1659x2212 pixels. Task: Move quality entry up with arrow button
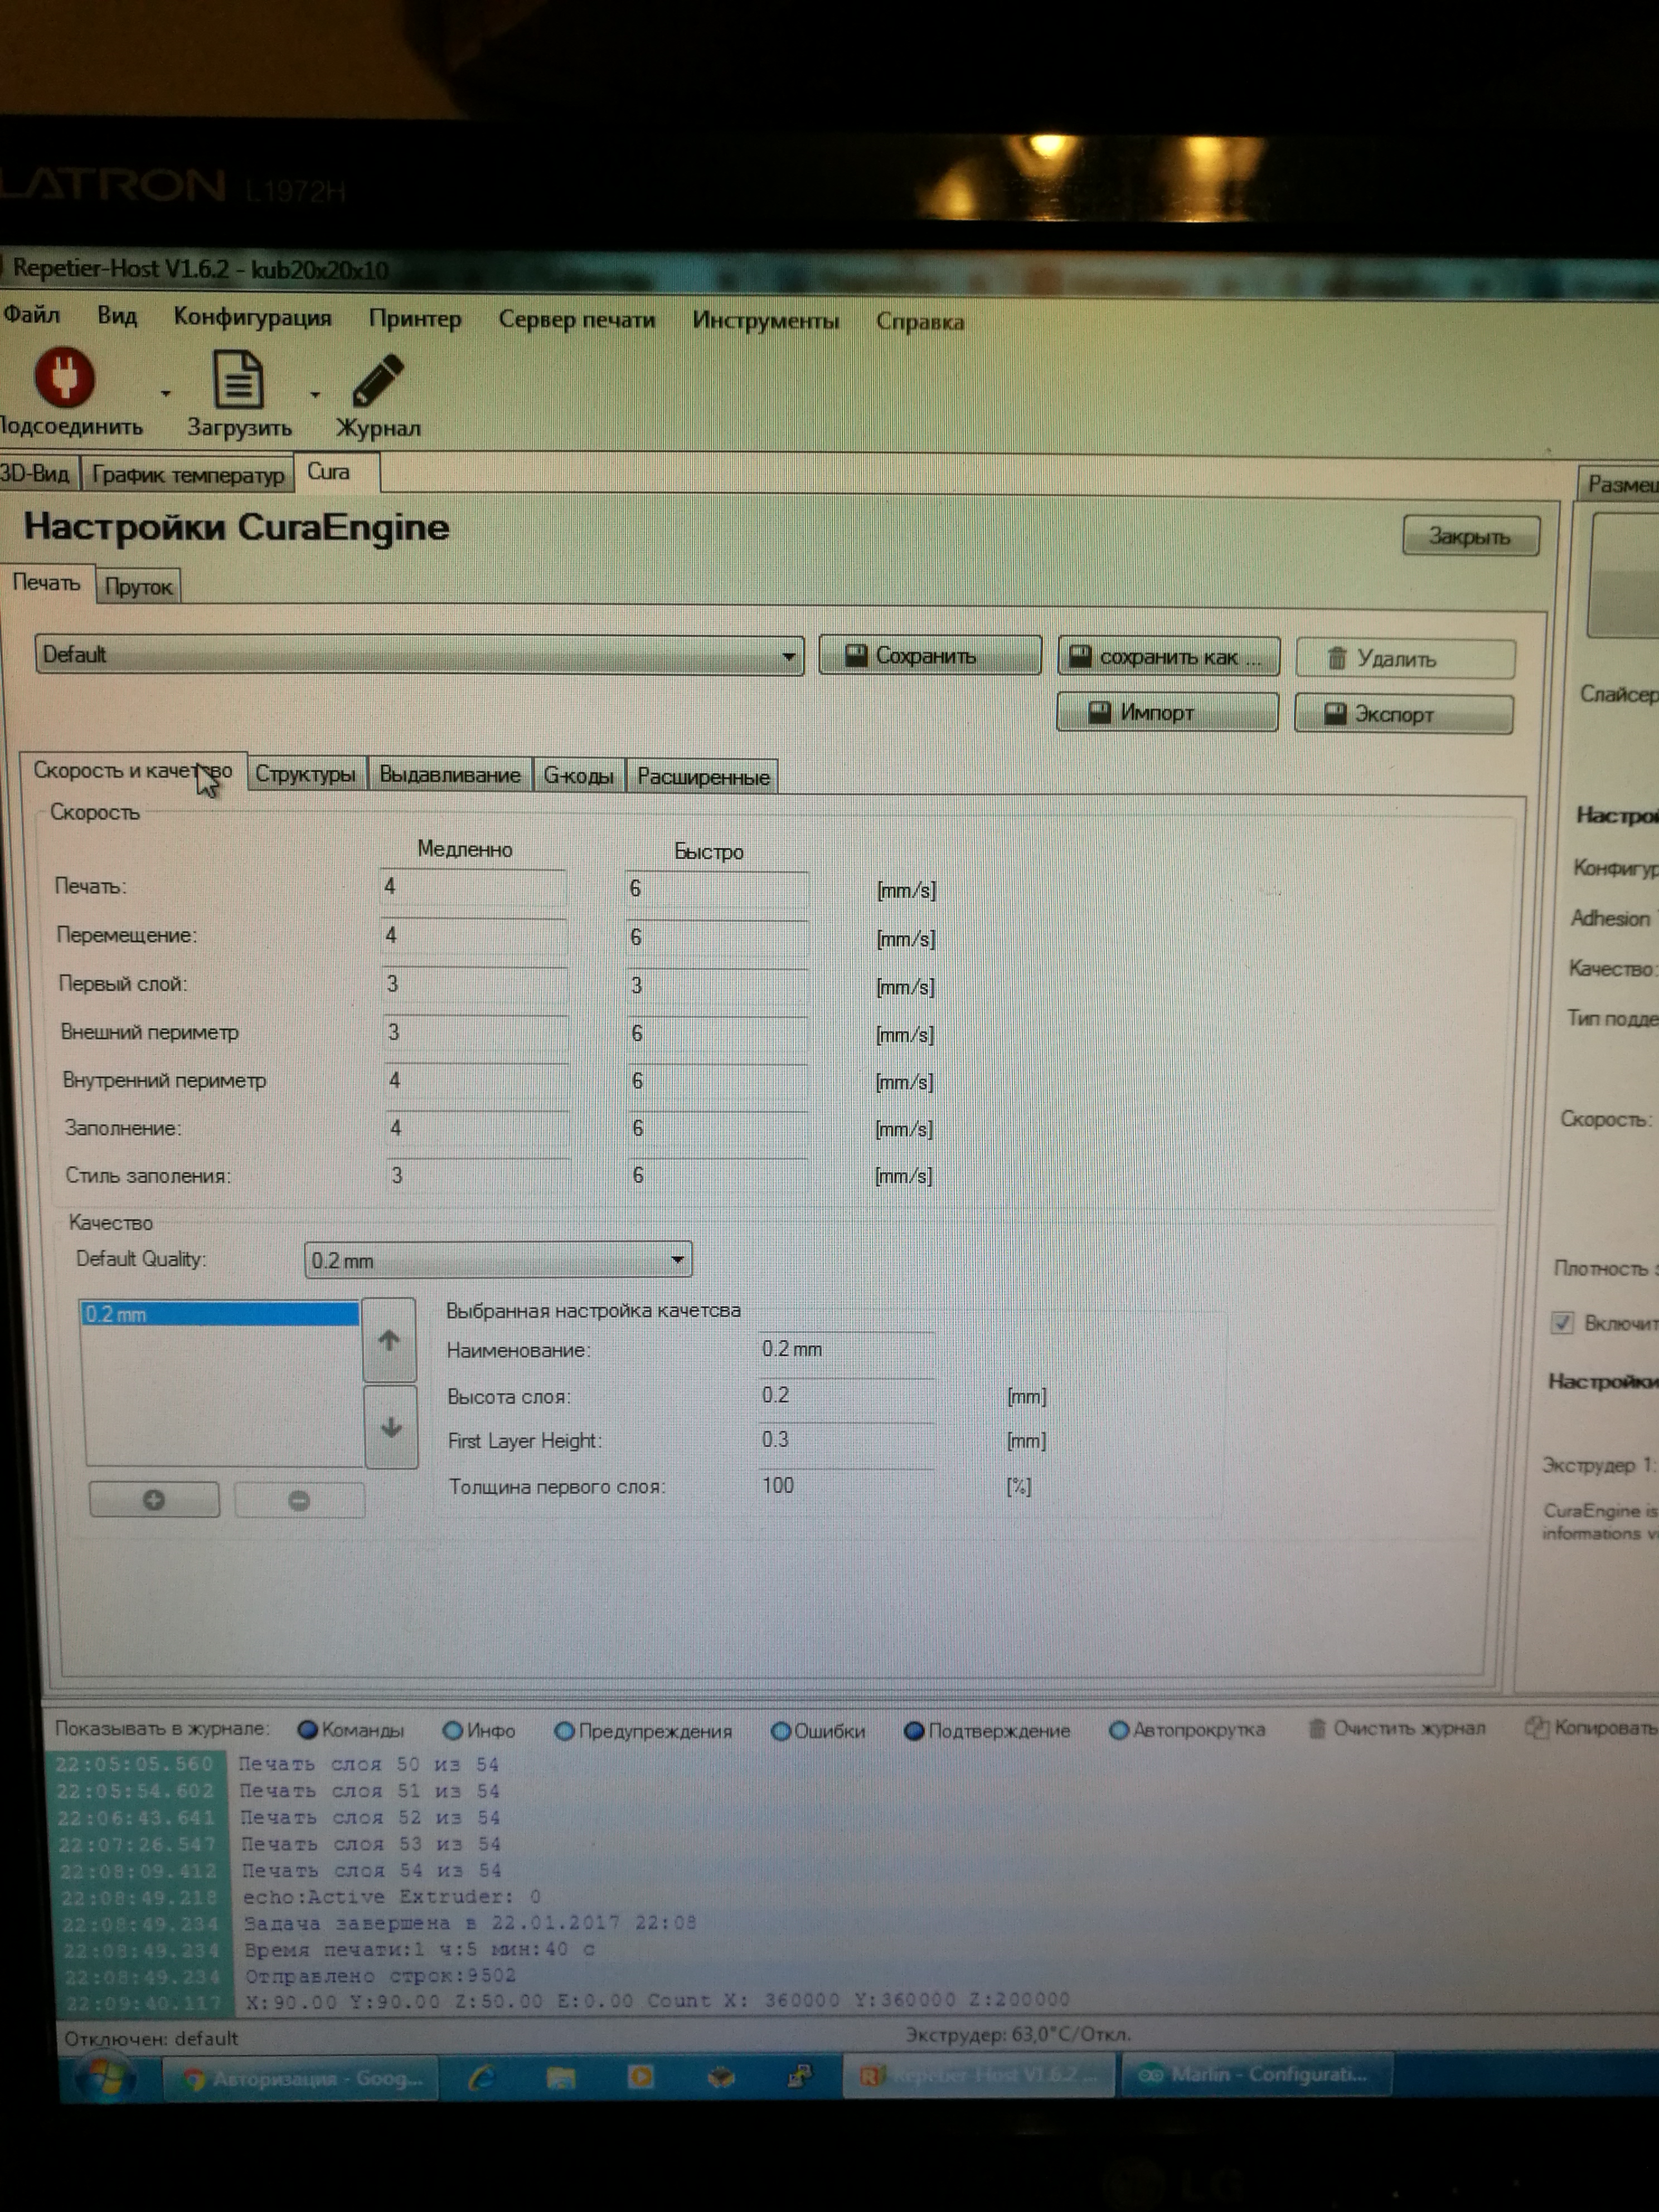pyautogui.click(x=389, y=1340)
